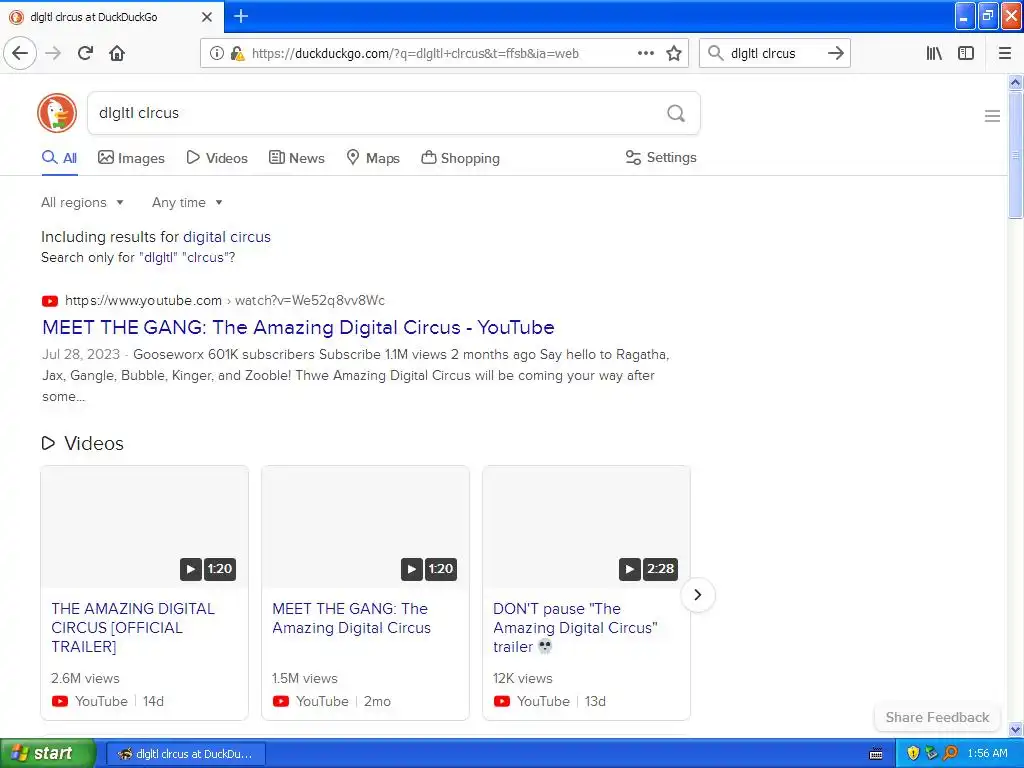Viewport: 1024px width, 768px height.
Task: Open a new tab with plus button
Action: pos(241,16)
